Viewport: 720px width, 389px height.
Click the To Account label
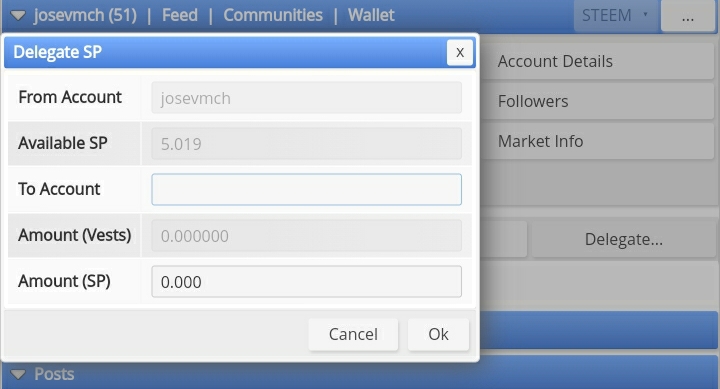pyautogui.click(x=59, y=189)
